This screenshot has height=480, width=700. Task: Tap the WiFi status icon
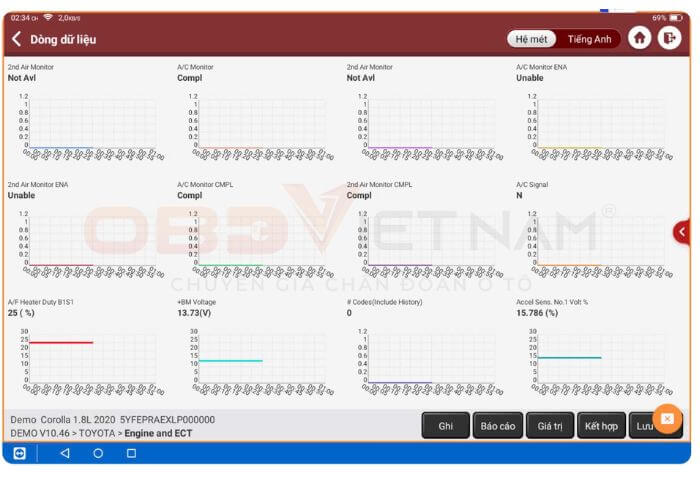[48, 17]
